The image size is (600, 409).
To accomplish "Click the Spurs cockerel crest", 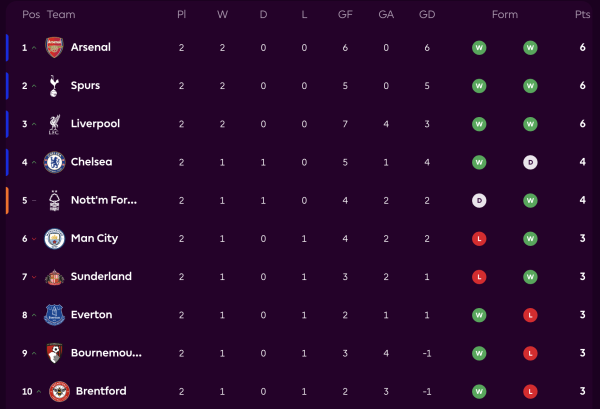I will point(54,86).
